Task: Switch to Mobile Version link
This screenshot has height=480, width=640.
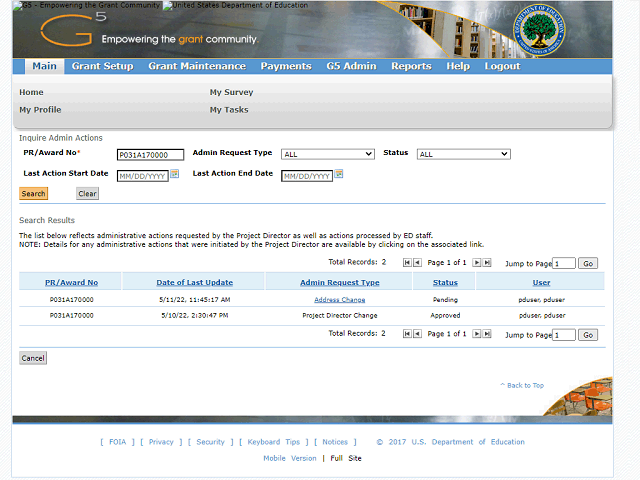Action: pyautogui.click(x=290, y=458)
